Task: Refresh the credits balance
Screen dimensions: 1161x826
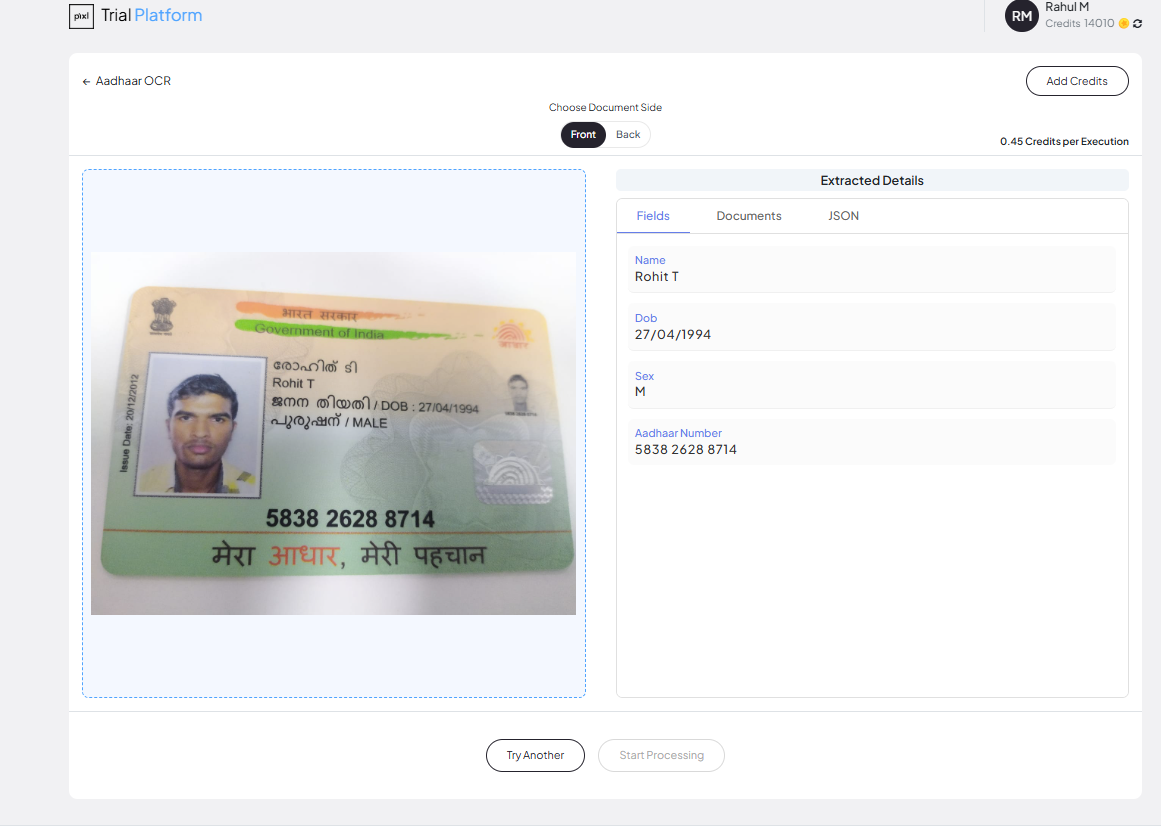Action: (x=1135, y=23)
